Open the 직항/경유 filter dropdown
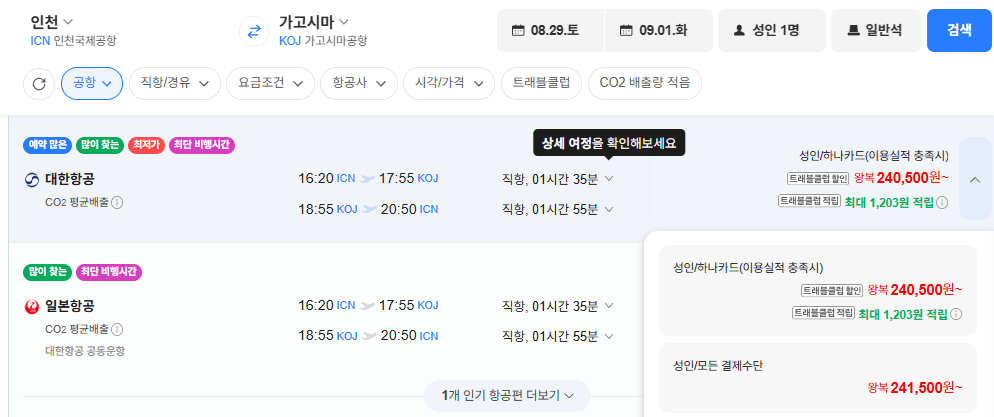Screen dimensions: 994x417 (175, 84)
